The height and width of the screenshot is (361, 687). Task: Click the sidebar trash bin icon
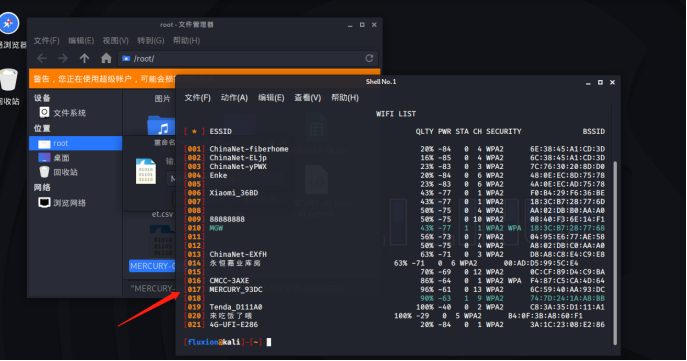44,172
